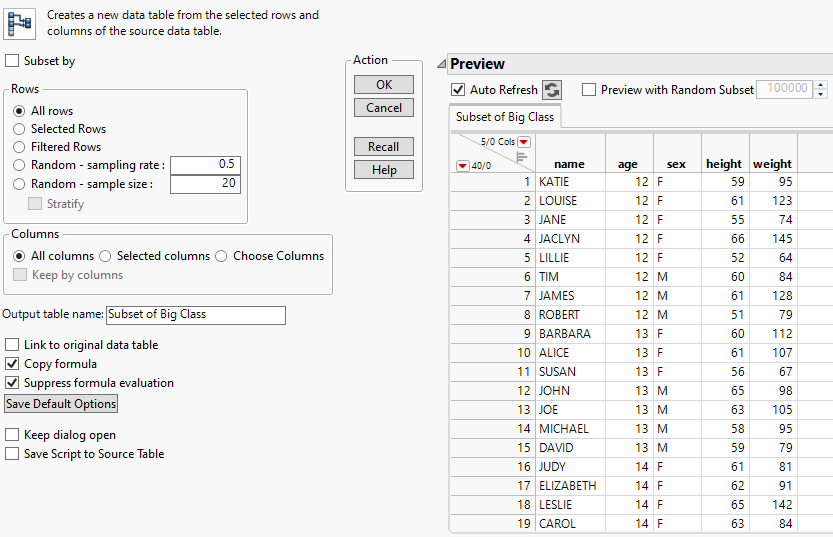
Task: Switch to the Subset of Big Class tab
Action: (x=505, y=117)
